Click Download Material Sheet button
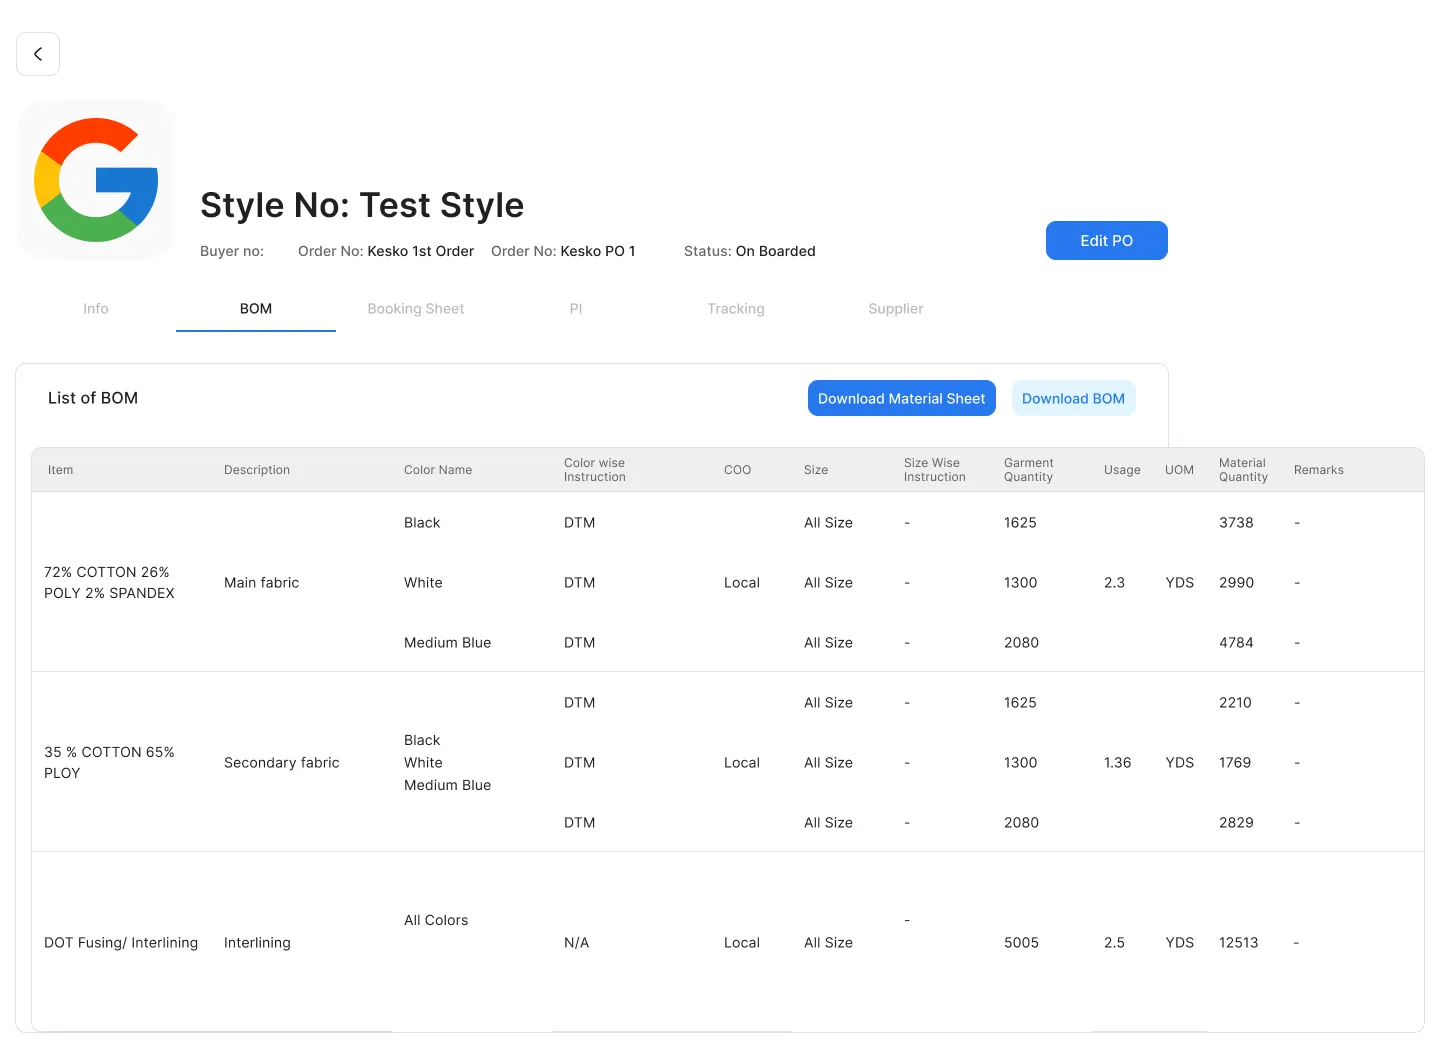This screenshot has height=1048, width=1440. click(x=901, y=398)
